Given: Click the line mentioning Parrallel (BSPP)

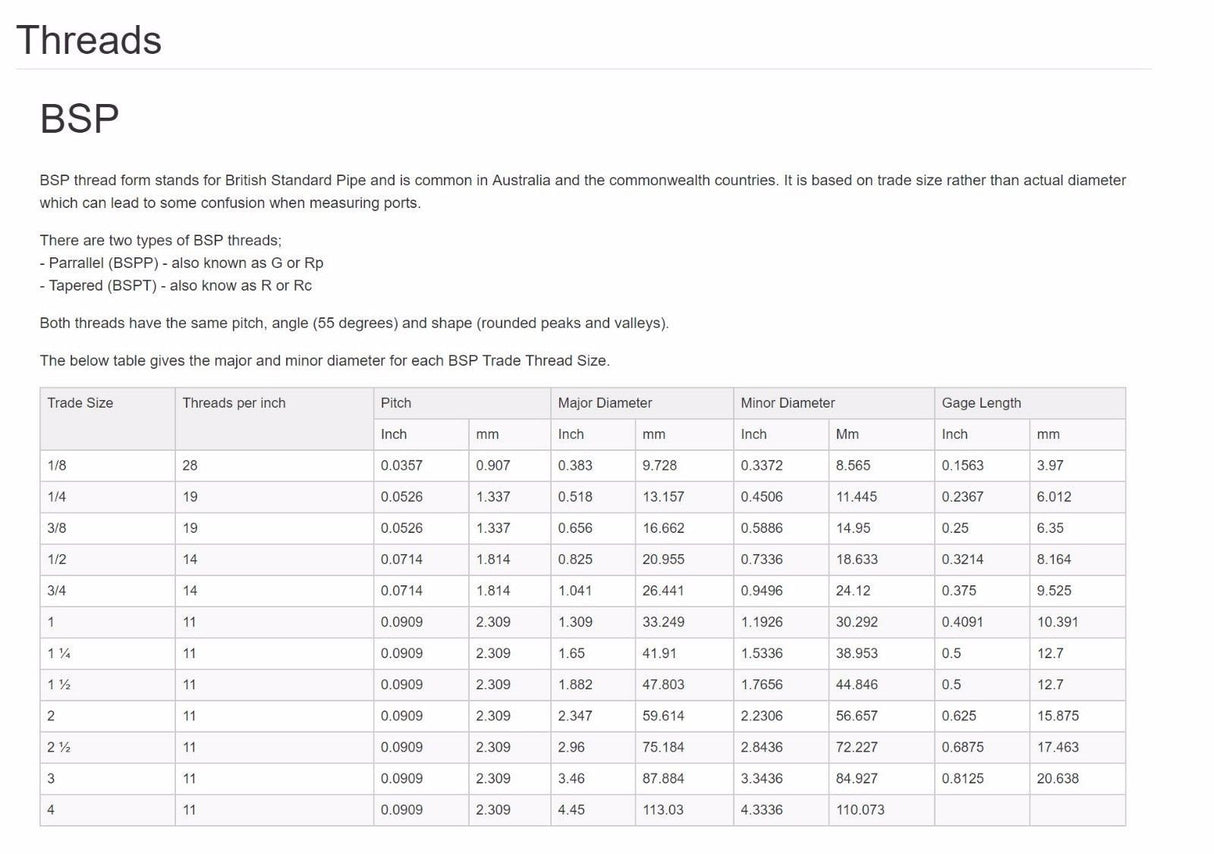Looking at the screenshot, I should 182,263.
